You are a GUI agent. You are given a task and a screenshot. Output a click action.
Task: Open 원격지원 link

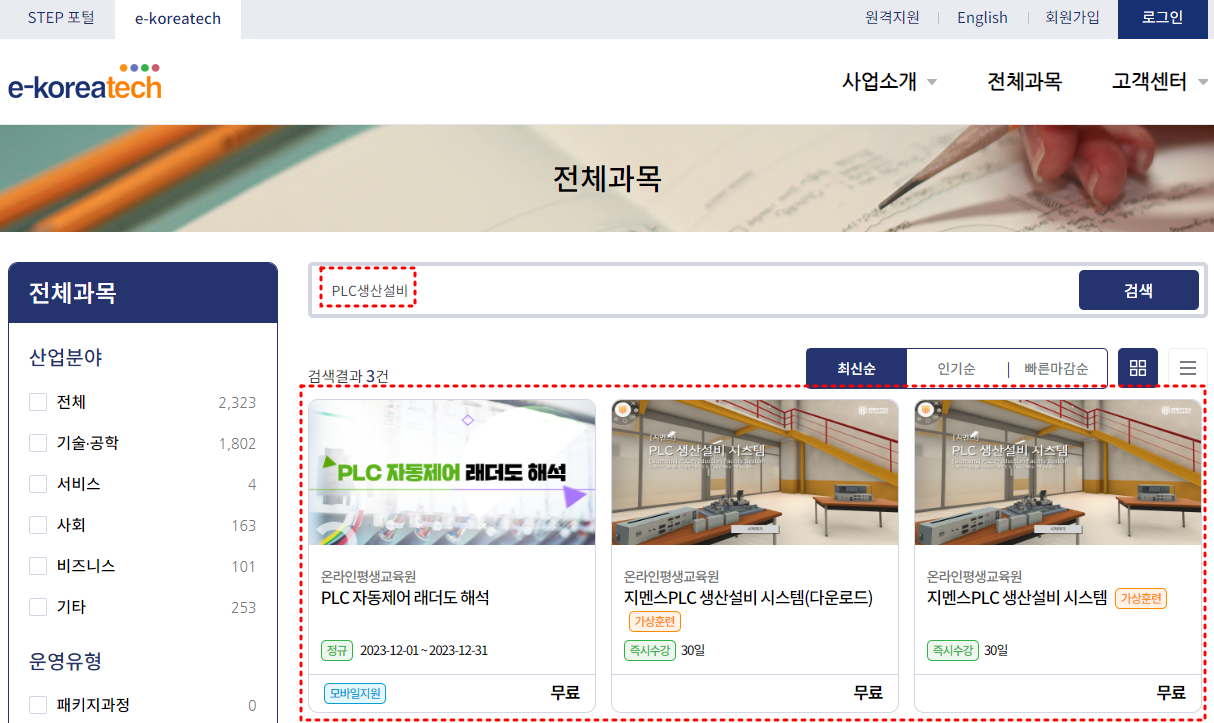[892, 18]
